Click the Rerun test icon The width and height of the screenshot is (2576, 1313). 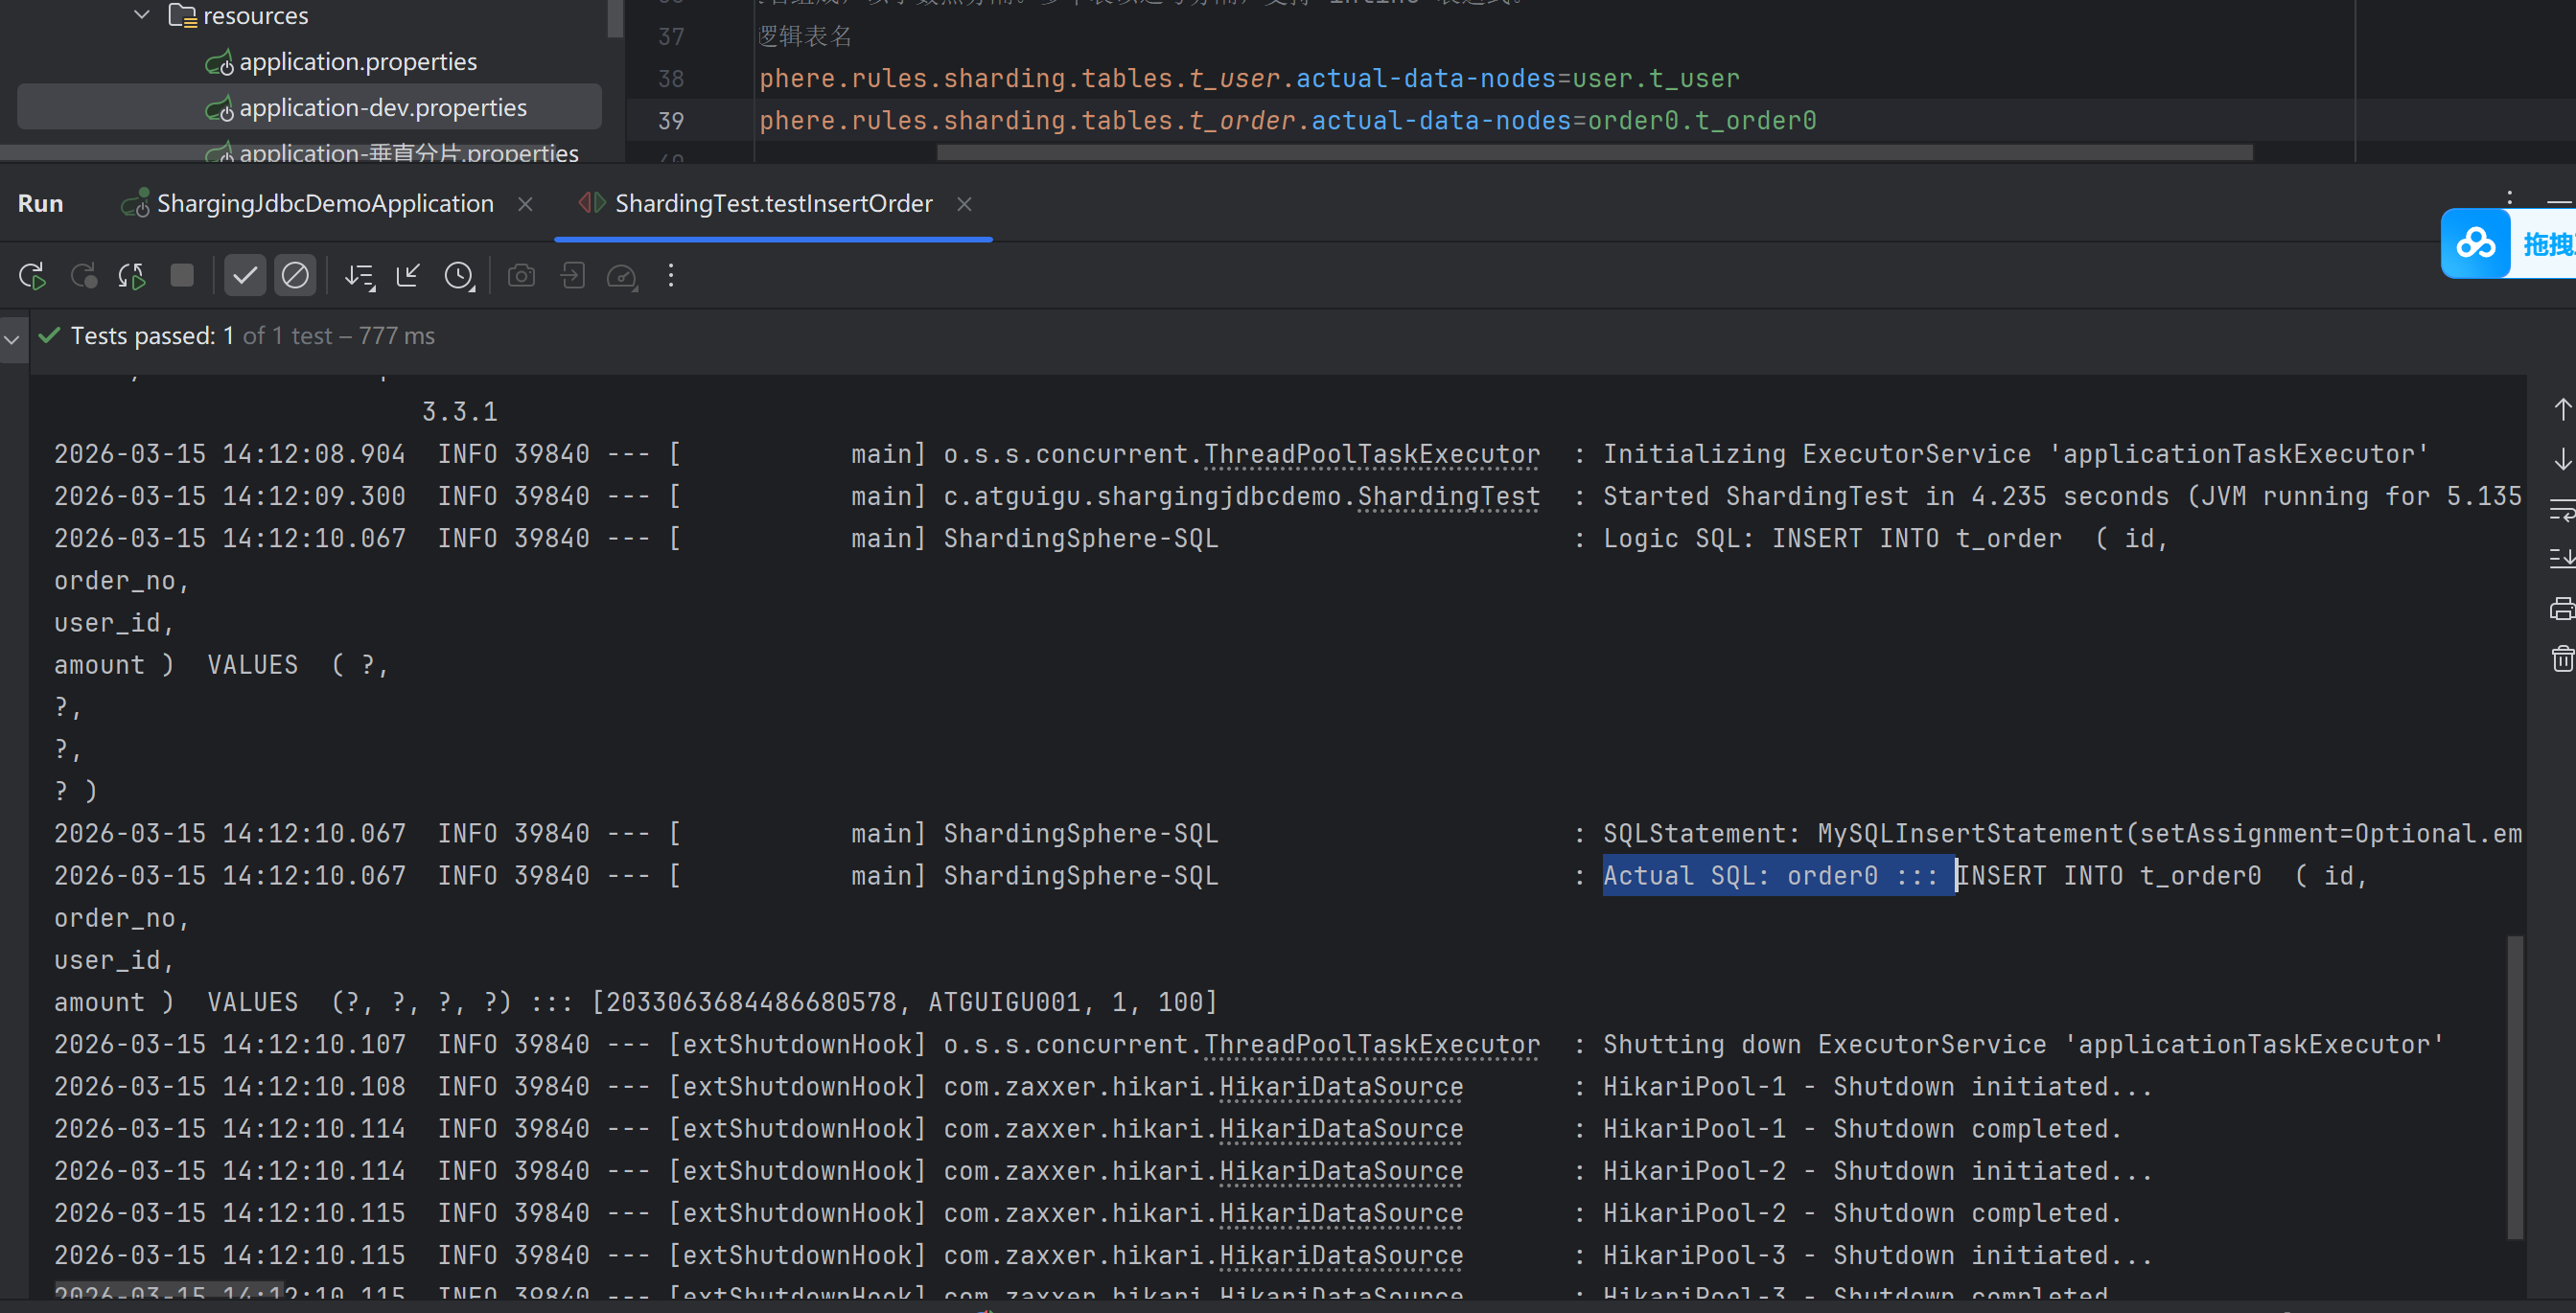point(32,276)
